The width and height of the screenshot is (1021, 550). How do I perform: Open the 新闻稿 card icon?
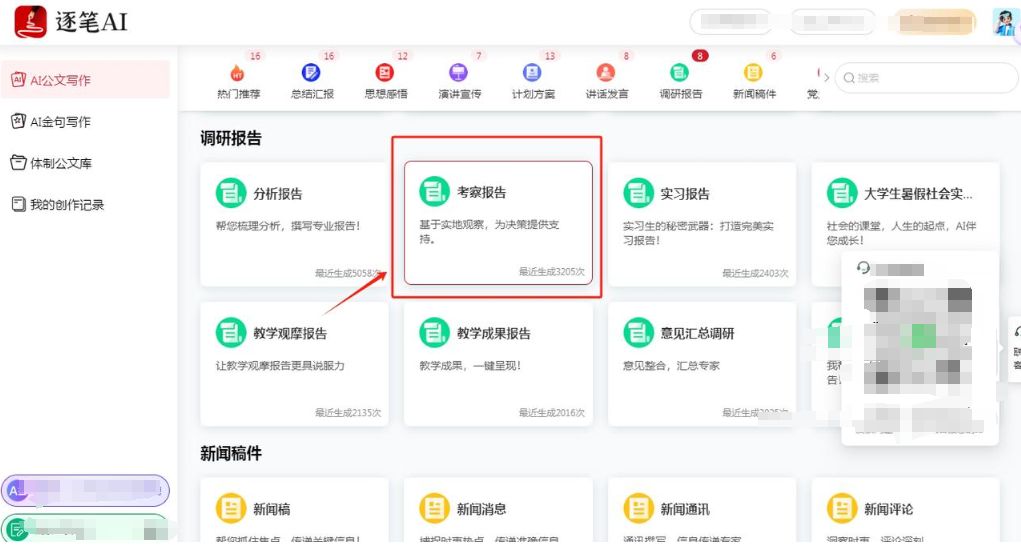tap(231, 508)
